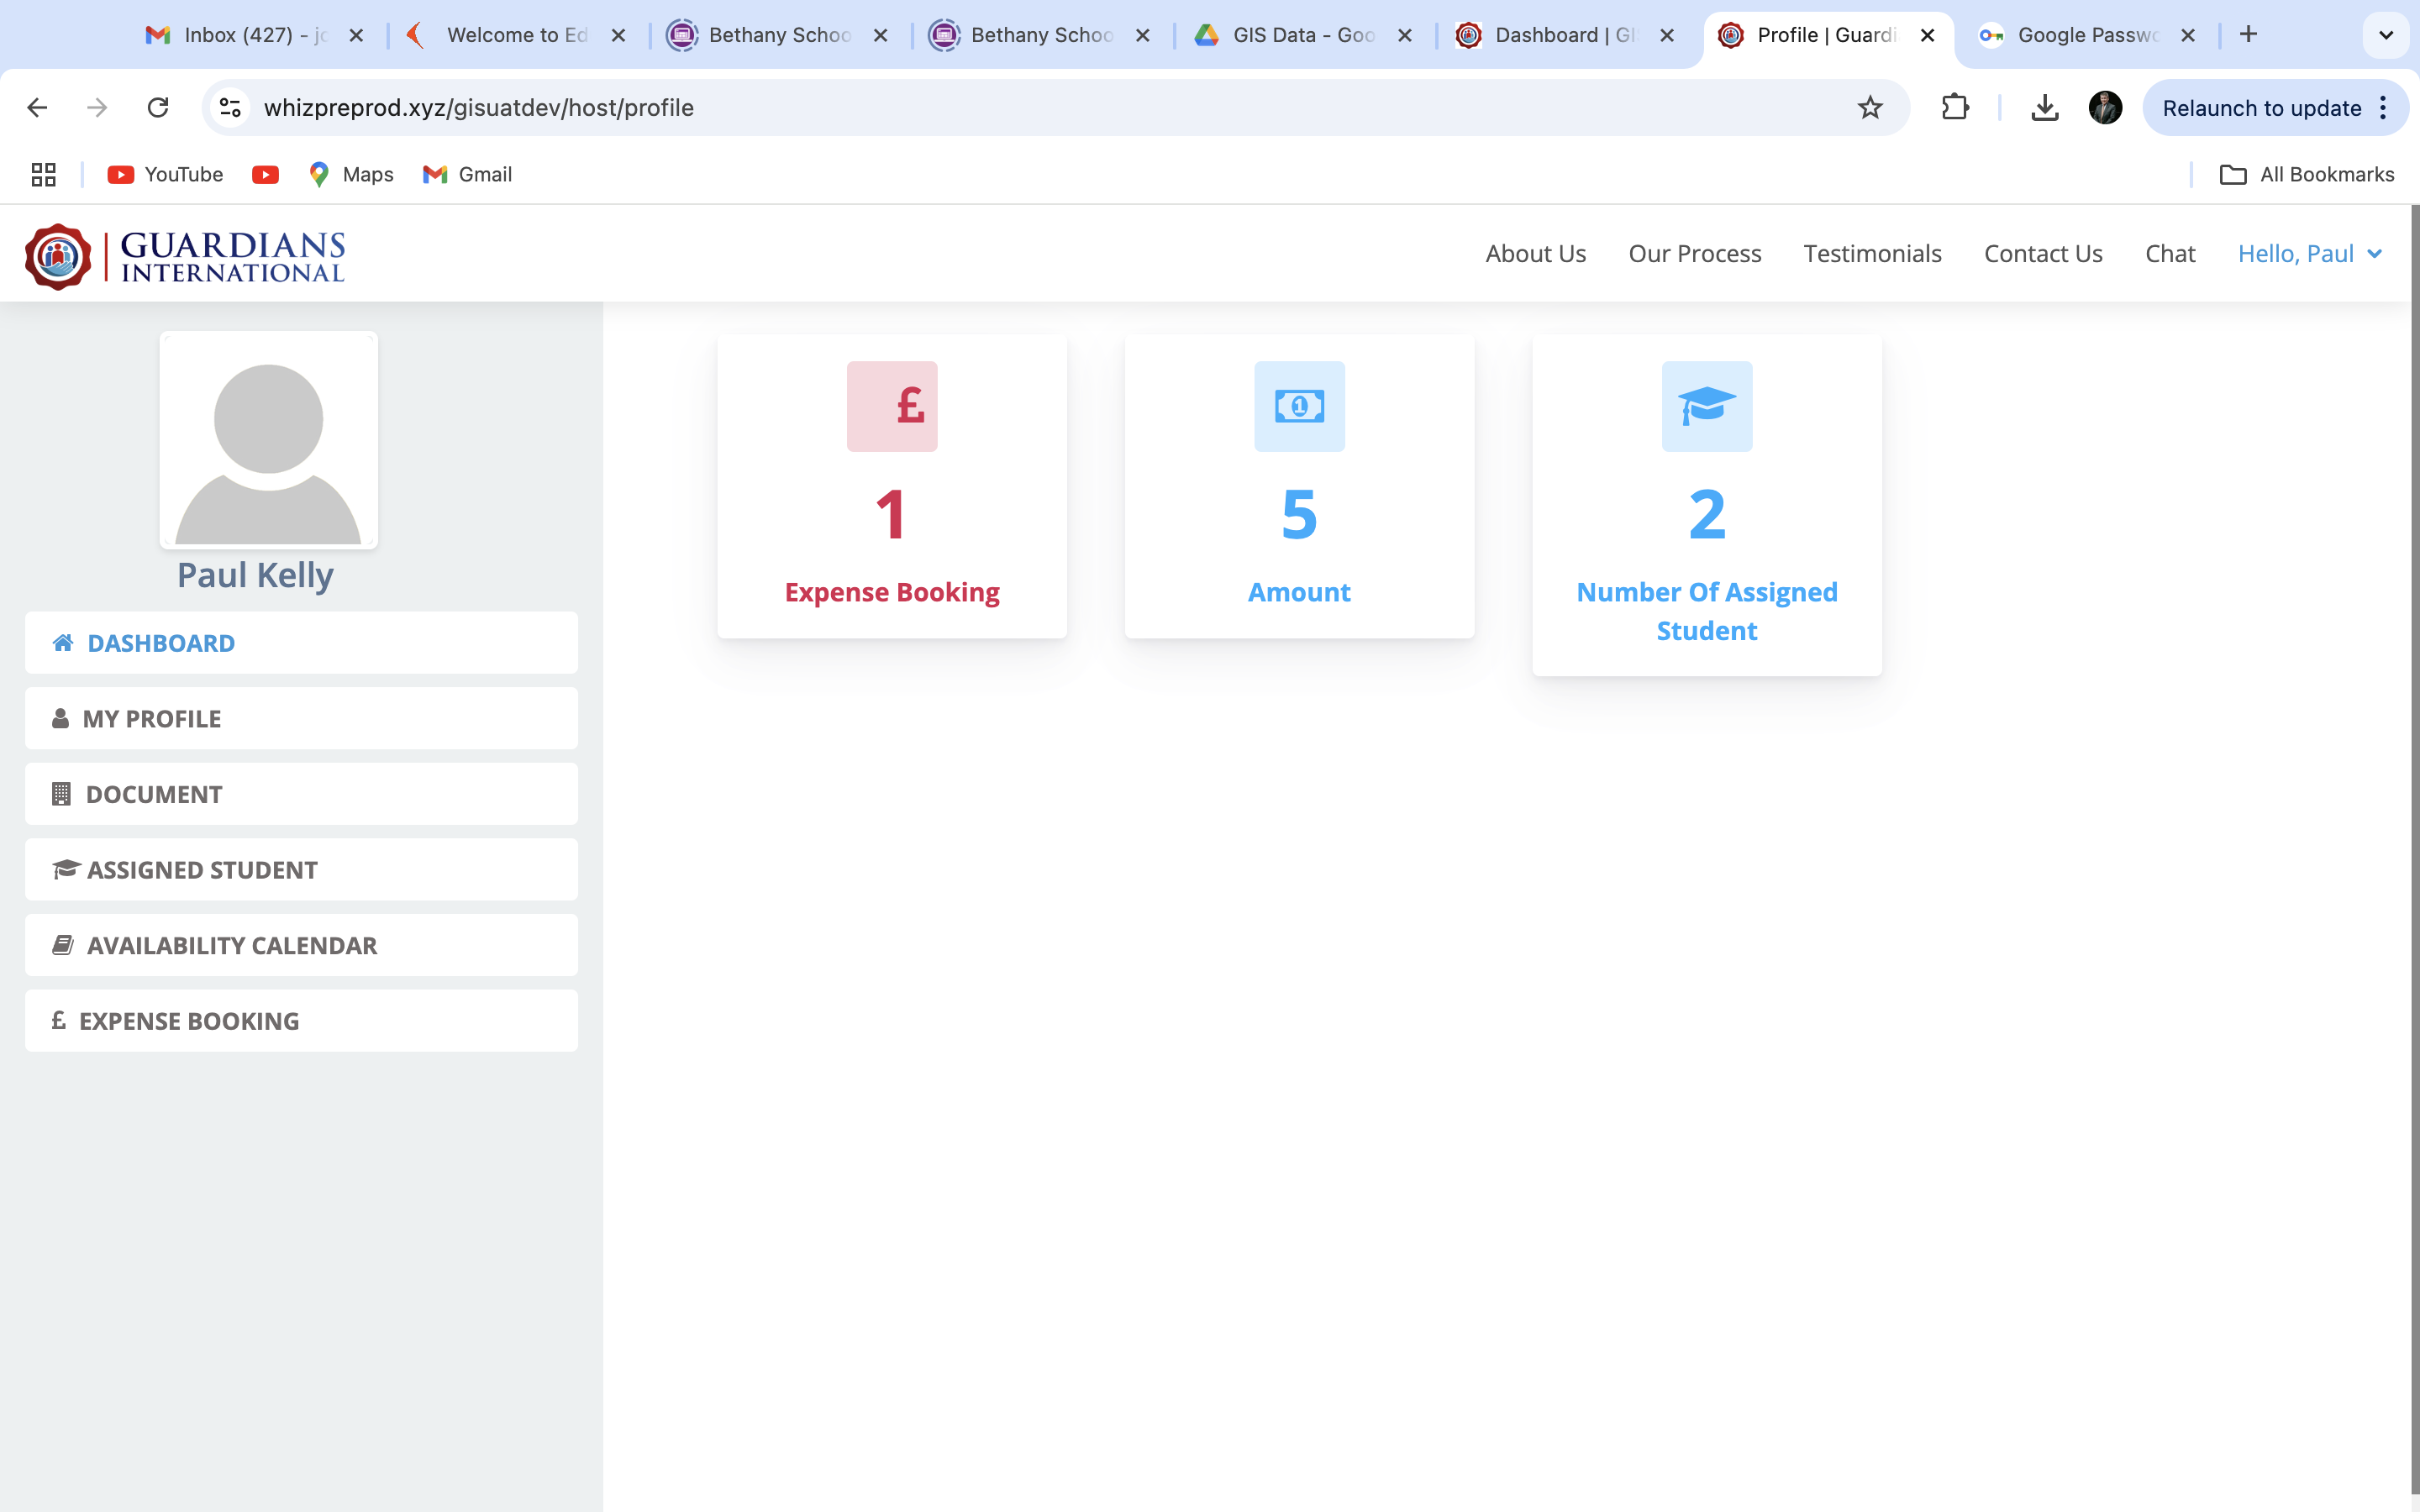Bookmark this page with the star icon
Image resolution: width=2420 pixels, height=1512 pixels.
click(1869, 108)
